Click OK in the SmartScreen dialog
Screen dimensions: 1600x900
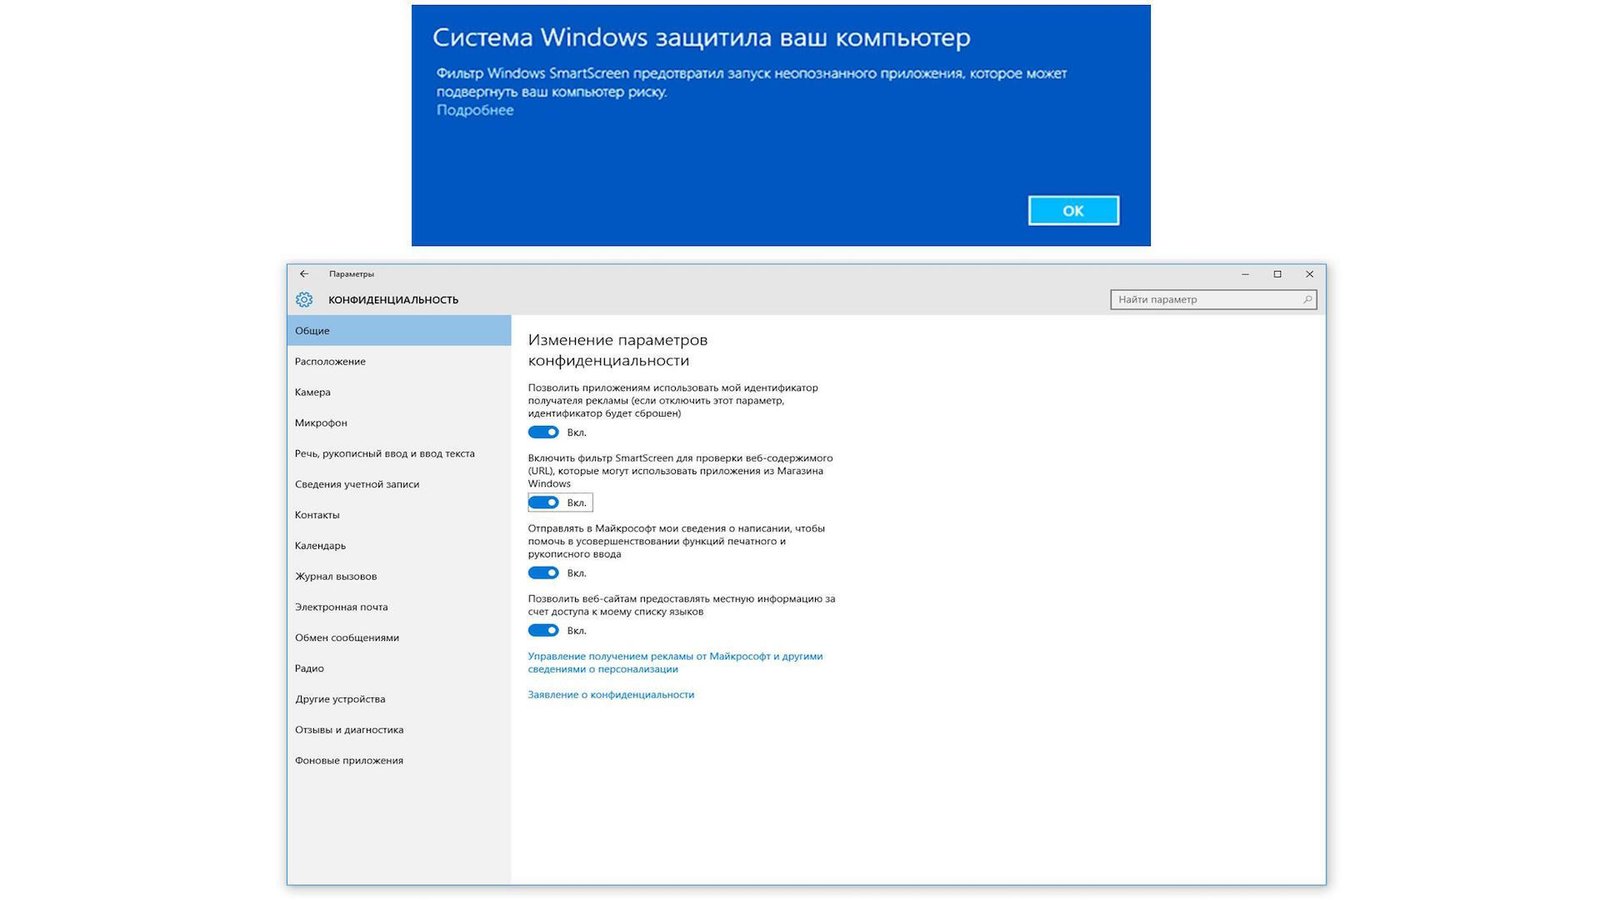[1073, 210]
